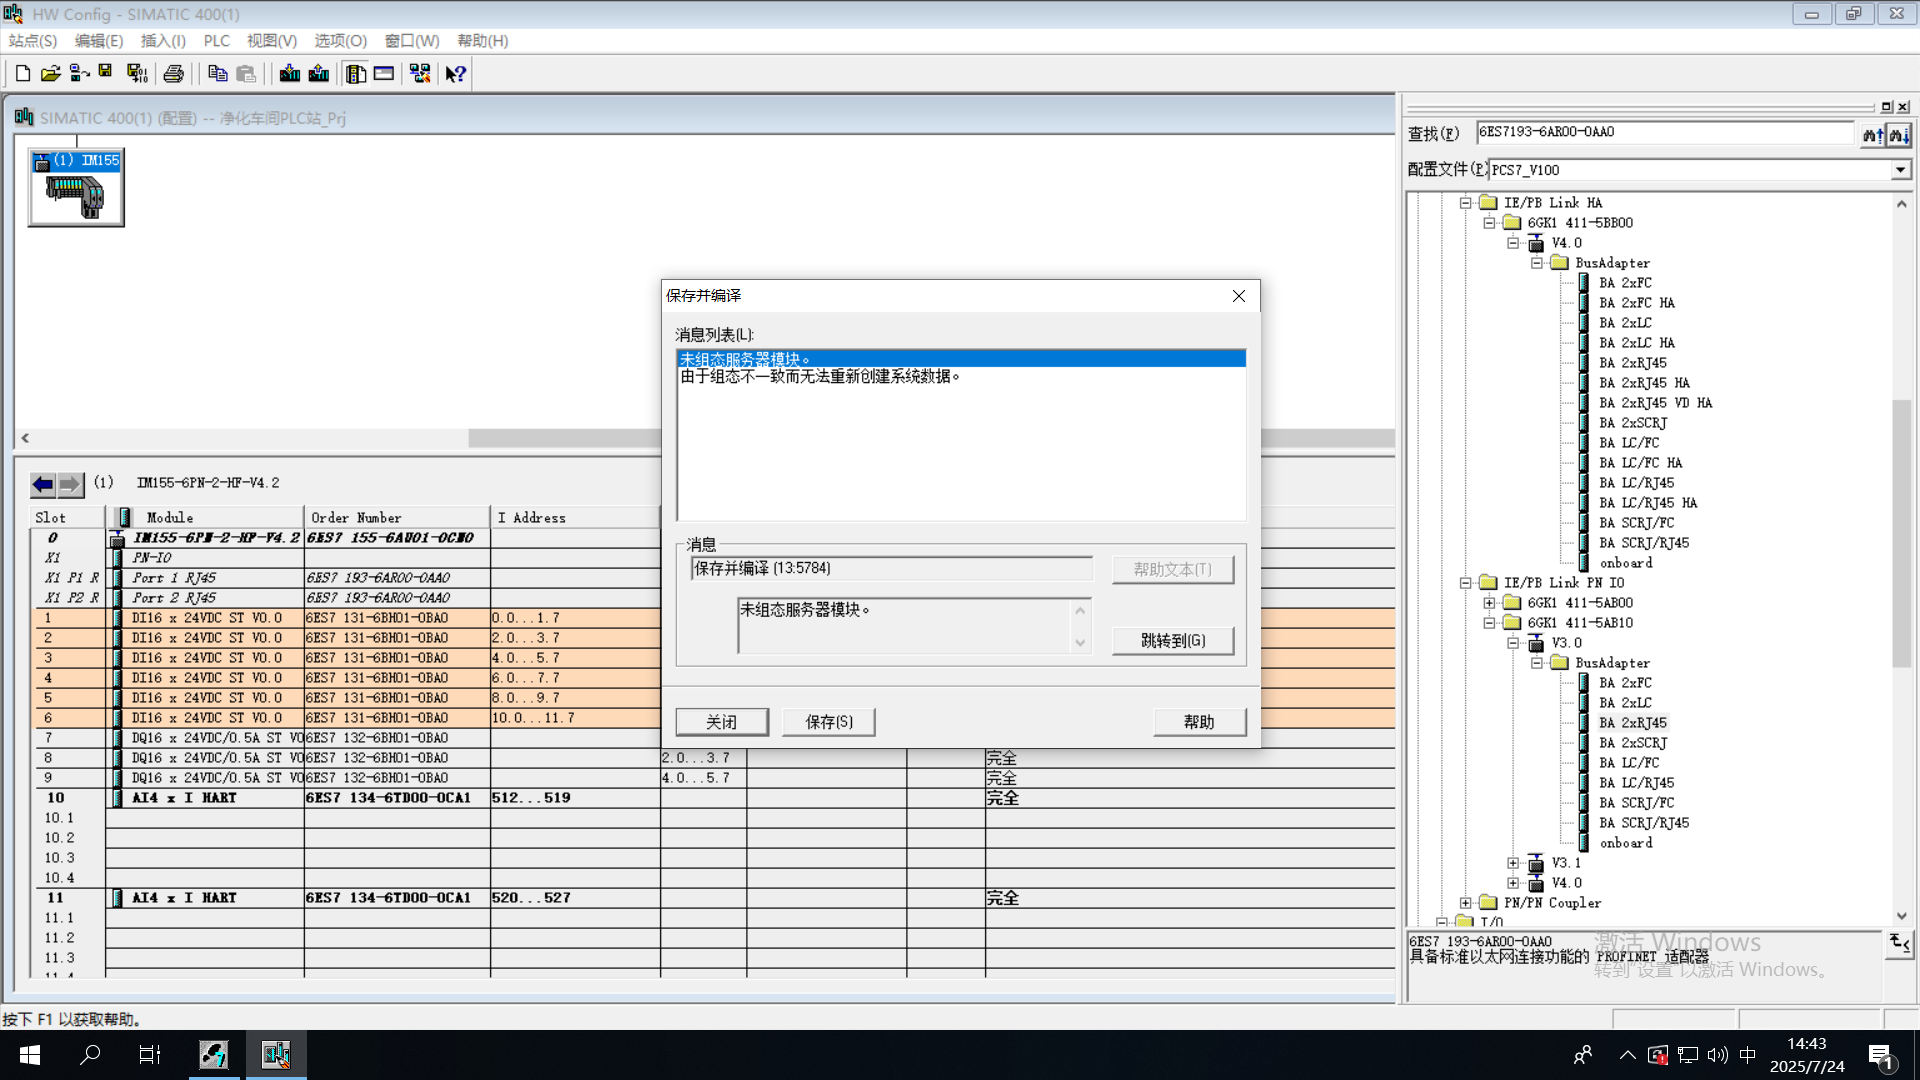Open the PLC menu
The image size is (1920, 1080).
pos(217,41)
